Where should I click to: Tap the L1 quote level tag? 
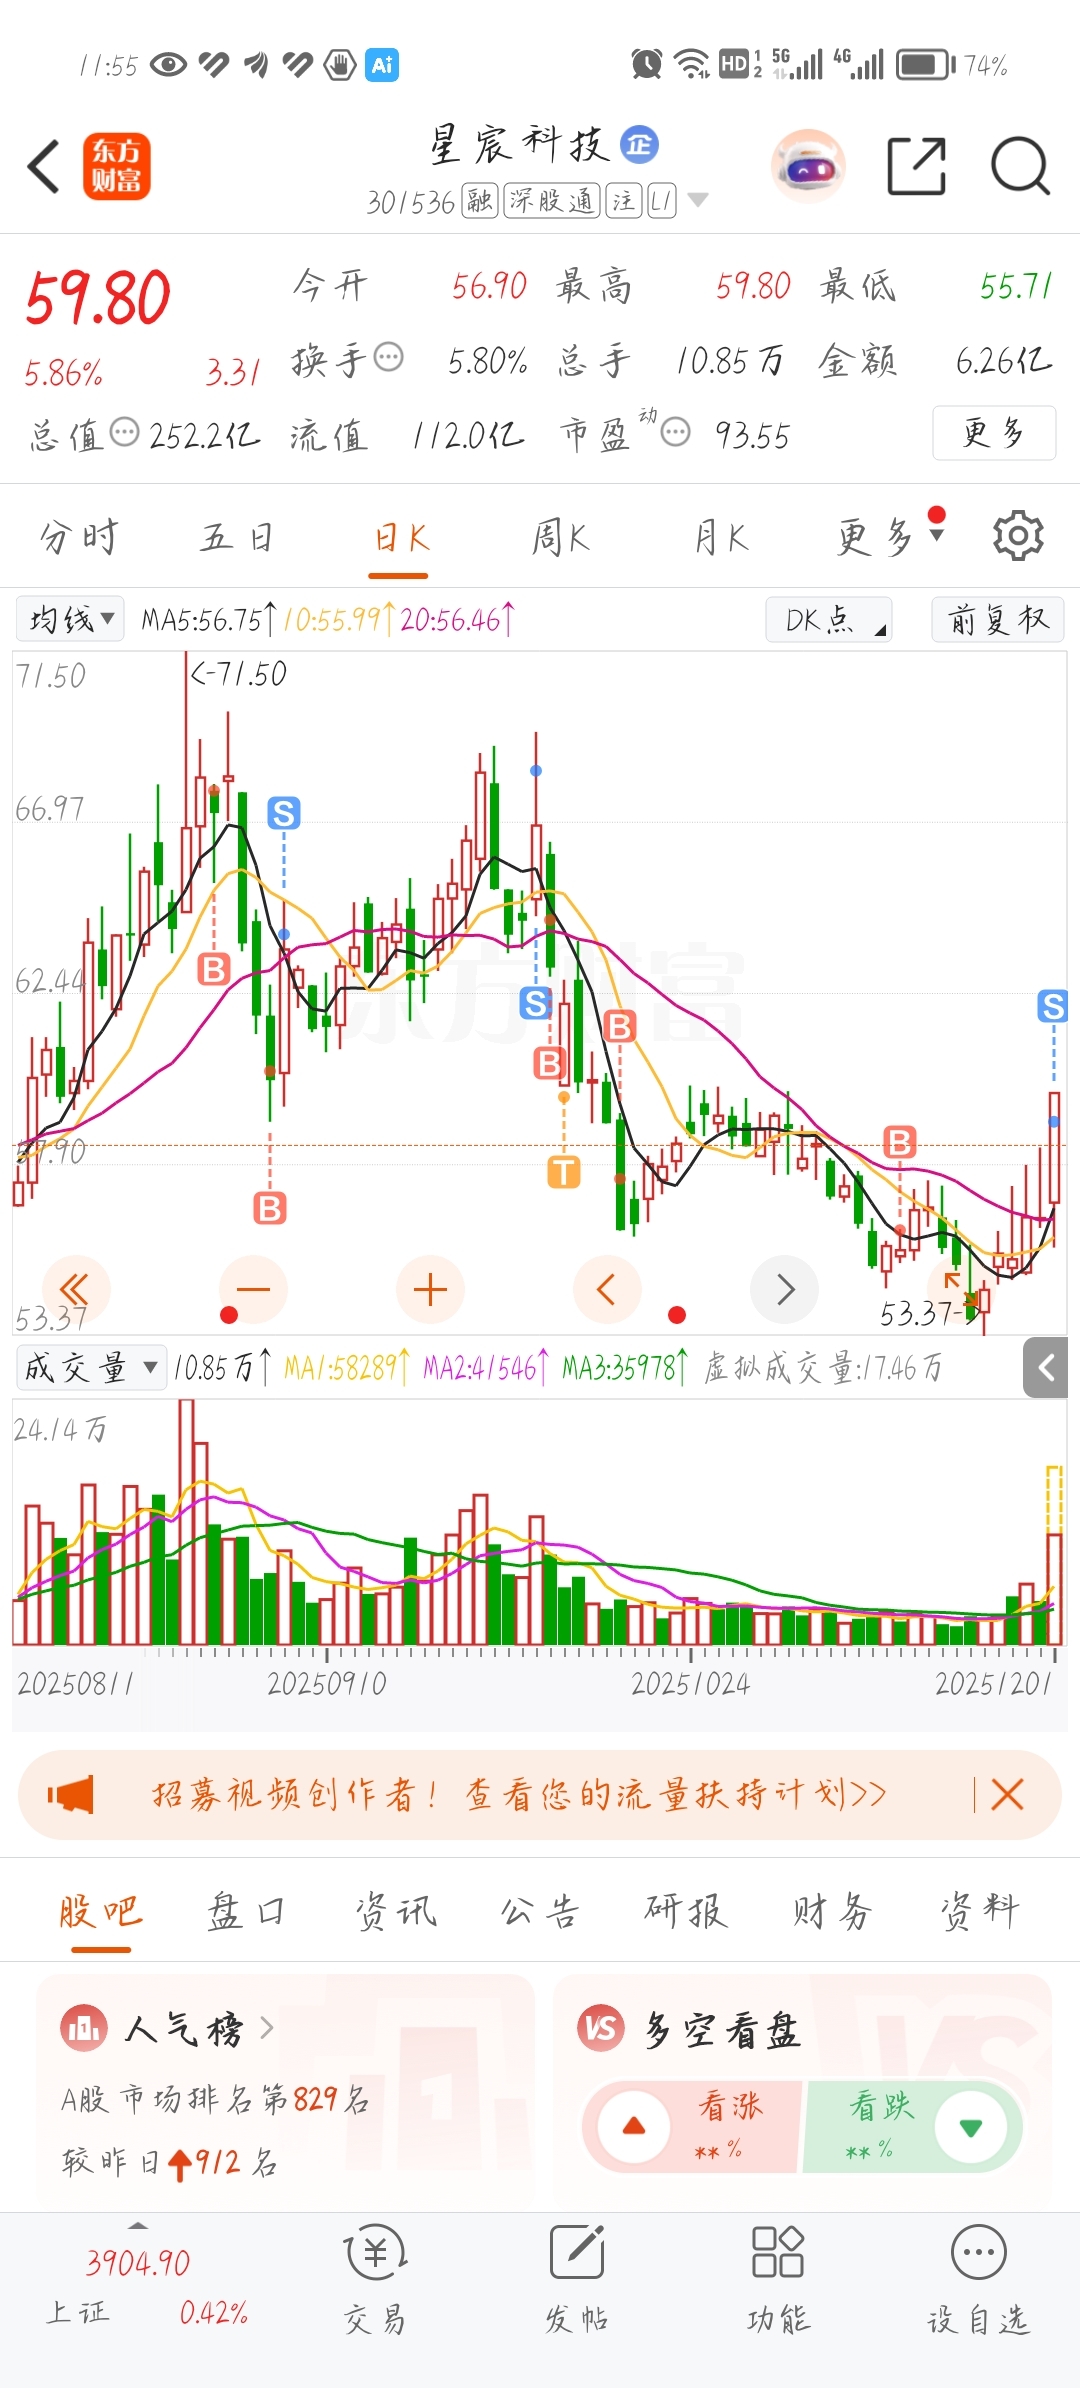coord(661,200)
